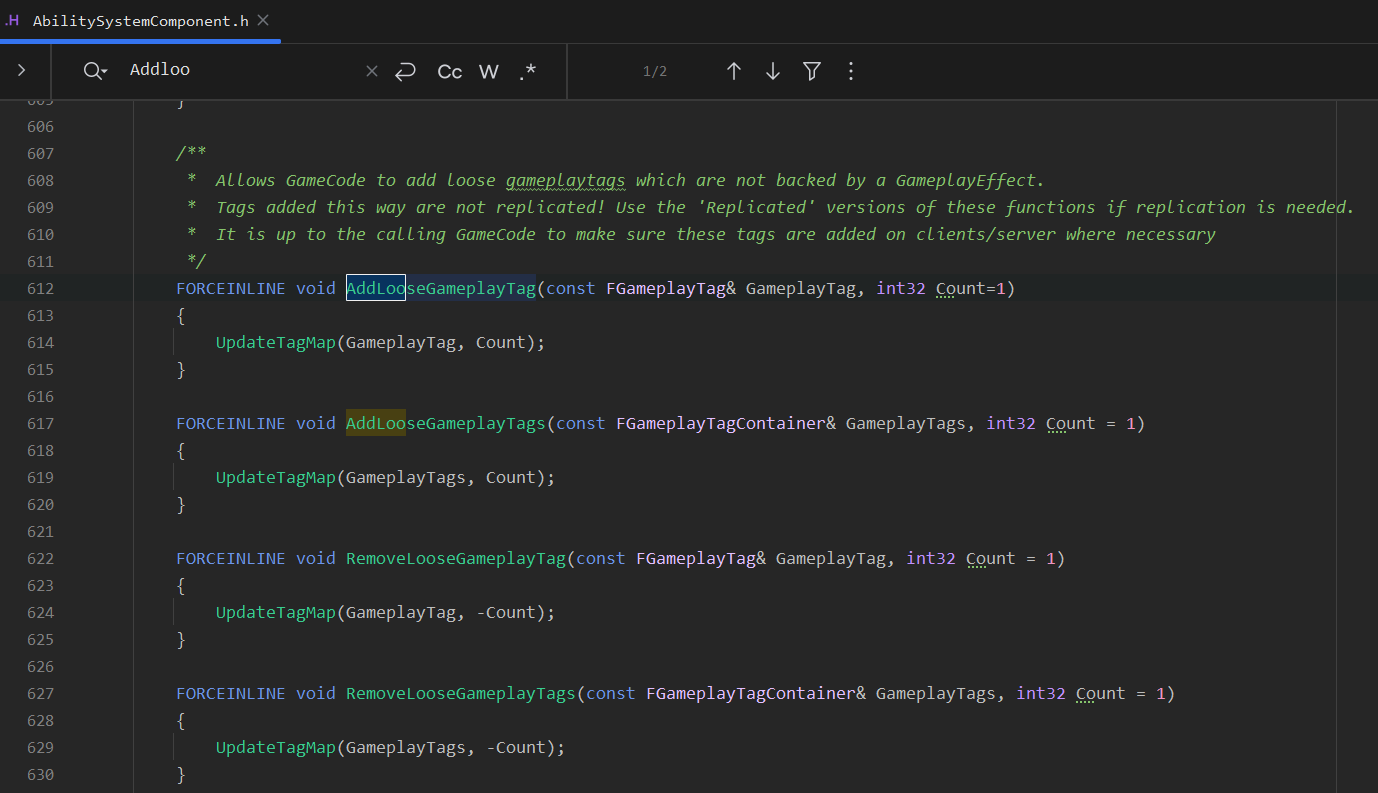Insert new line in search field
Viewport: 1378px width, 793px height.
(404, 71)
